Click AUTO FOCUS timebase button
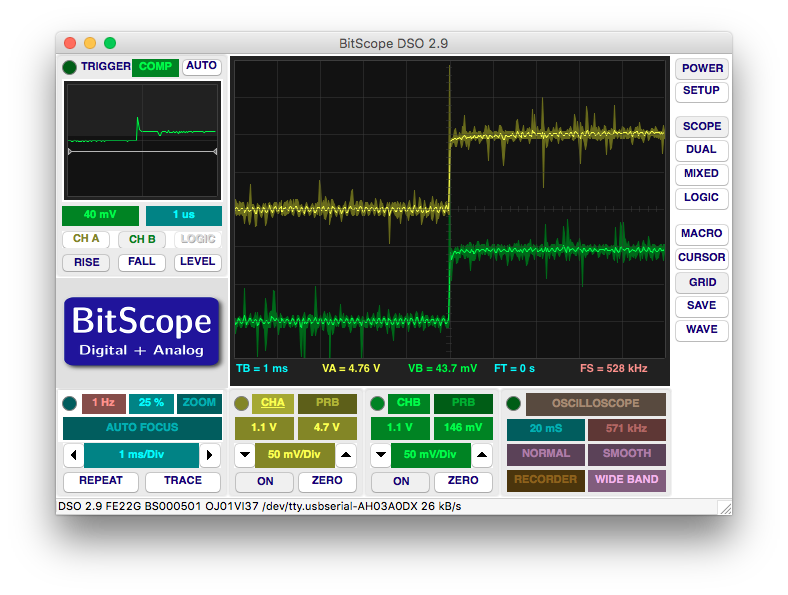 click(142, 428)
